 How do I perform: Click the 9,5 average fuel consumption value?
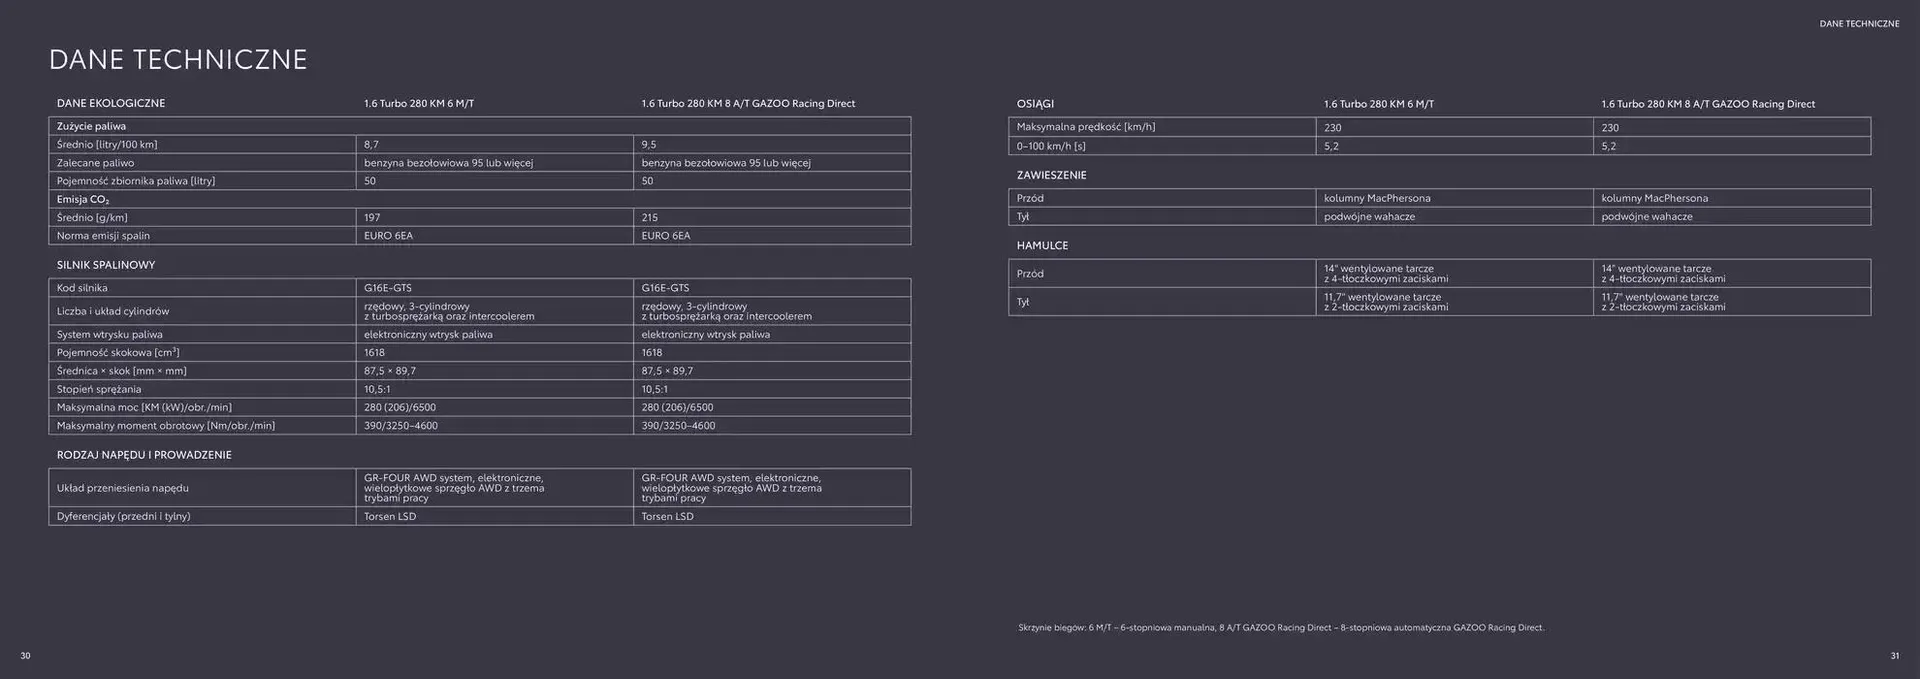(x=649, y=145)
